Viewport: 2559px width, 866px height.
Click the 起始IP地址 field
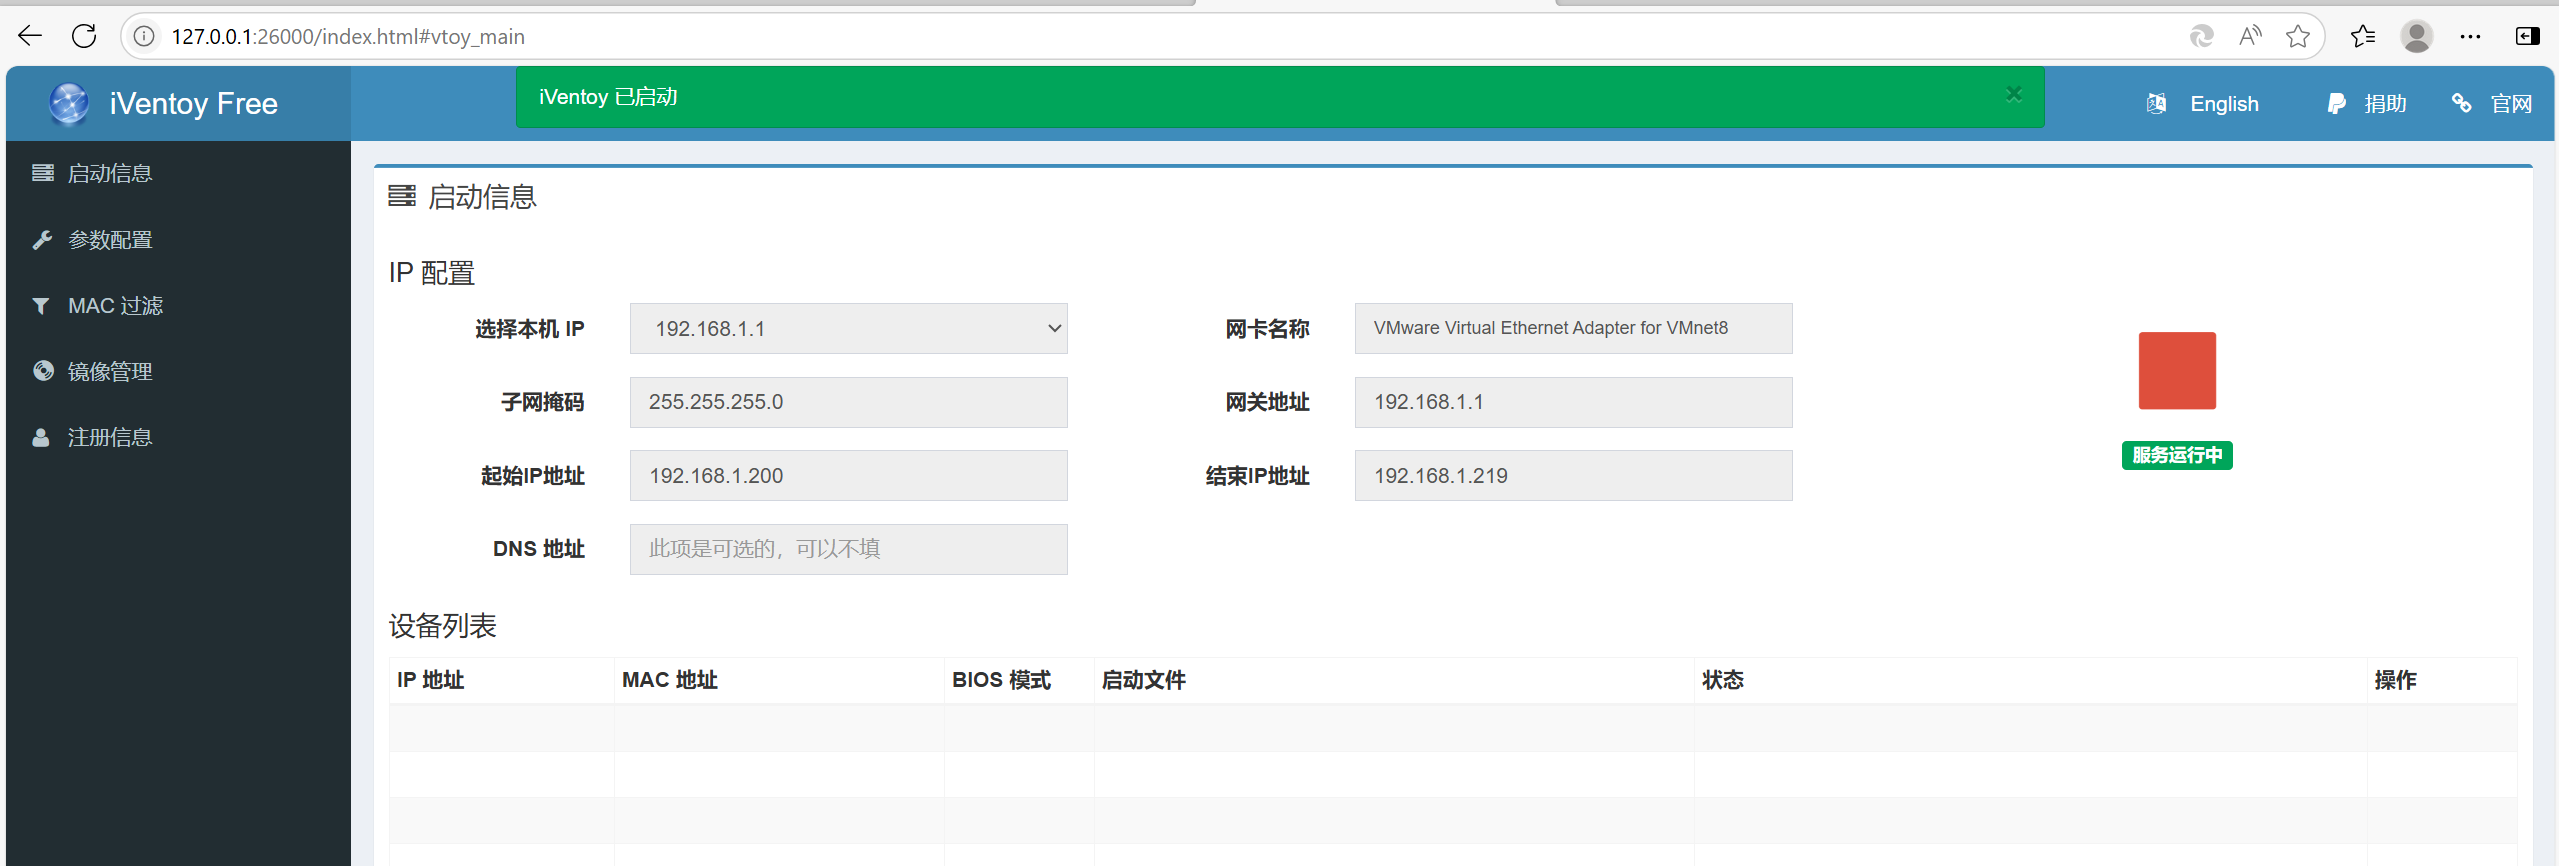849,476
